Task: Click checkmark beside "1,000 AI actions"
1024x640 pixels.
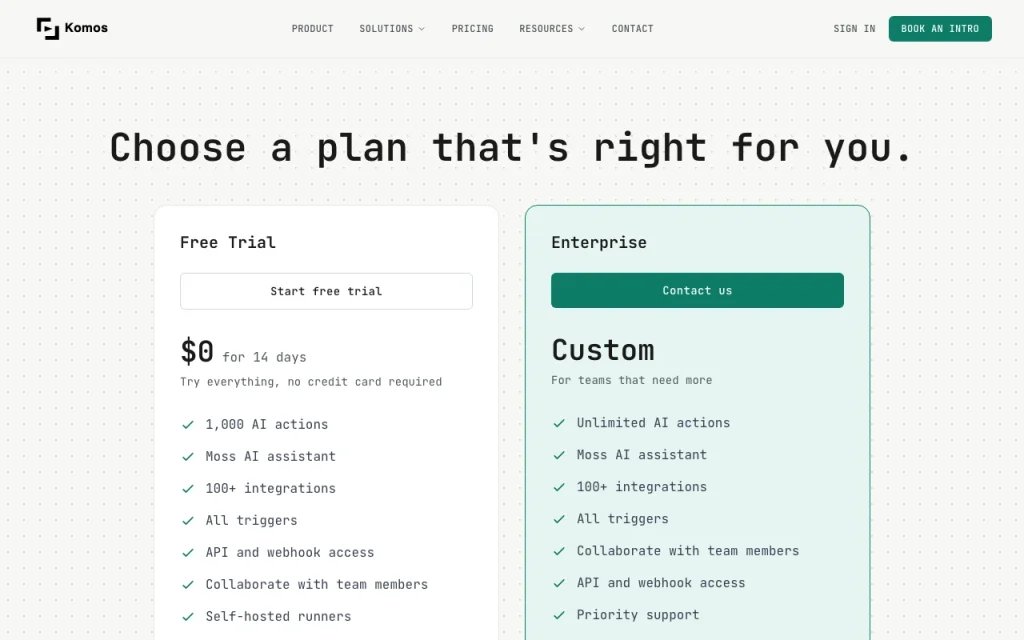Action: click(188, 424)
